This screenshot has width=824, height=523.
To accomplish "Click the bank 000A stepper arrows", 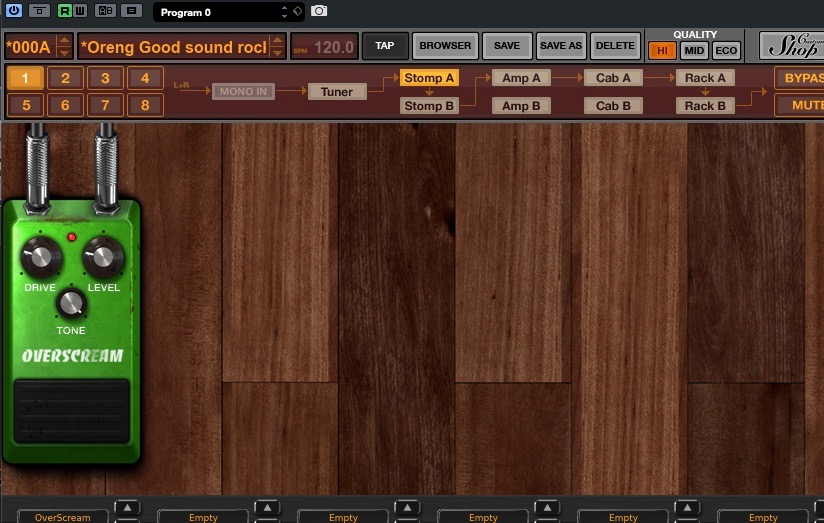I will 65,47.
